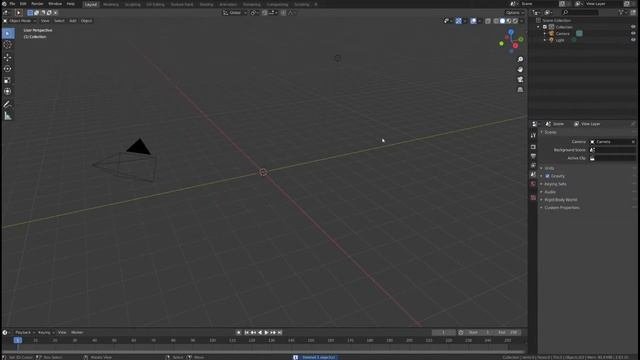This screenshot has width=640, height=360.
Task: Open the Object Mode dropdown
Action: (x=20, y=21)
